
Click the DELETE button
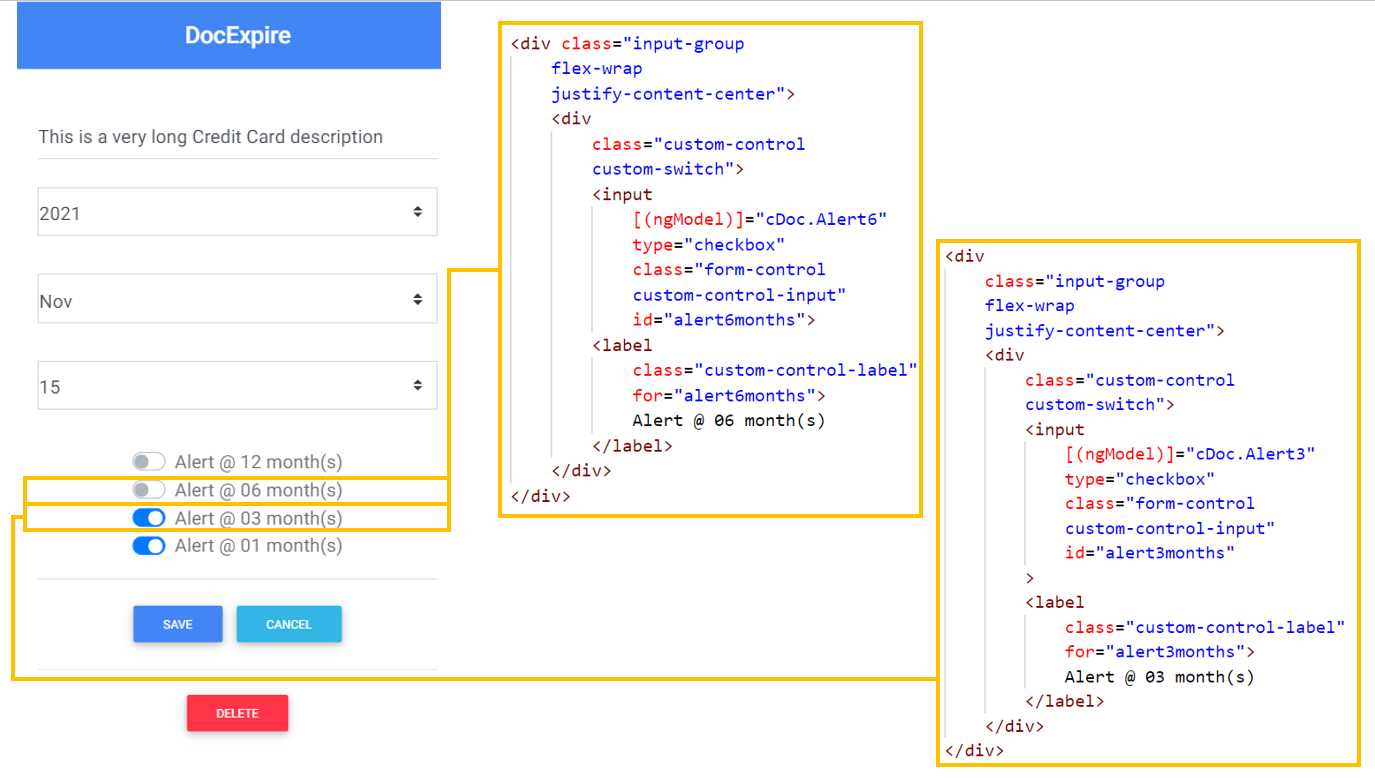pyautogui.click(x=237, y=713)
